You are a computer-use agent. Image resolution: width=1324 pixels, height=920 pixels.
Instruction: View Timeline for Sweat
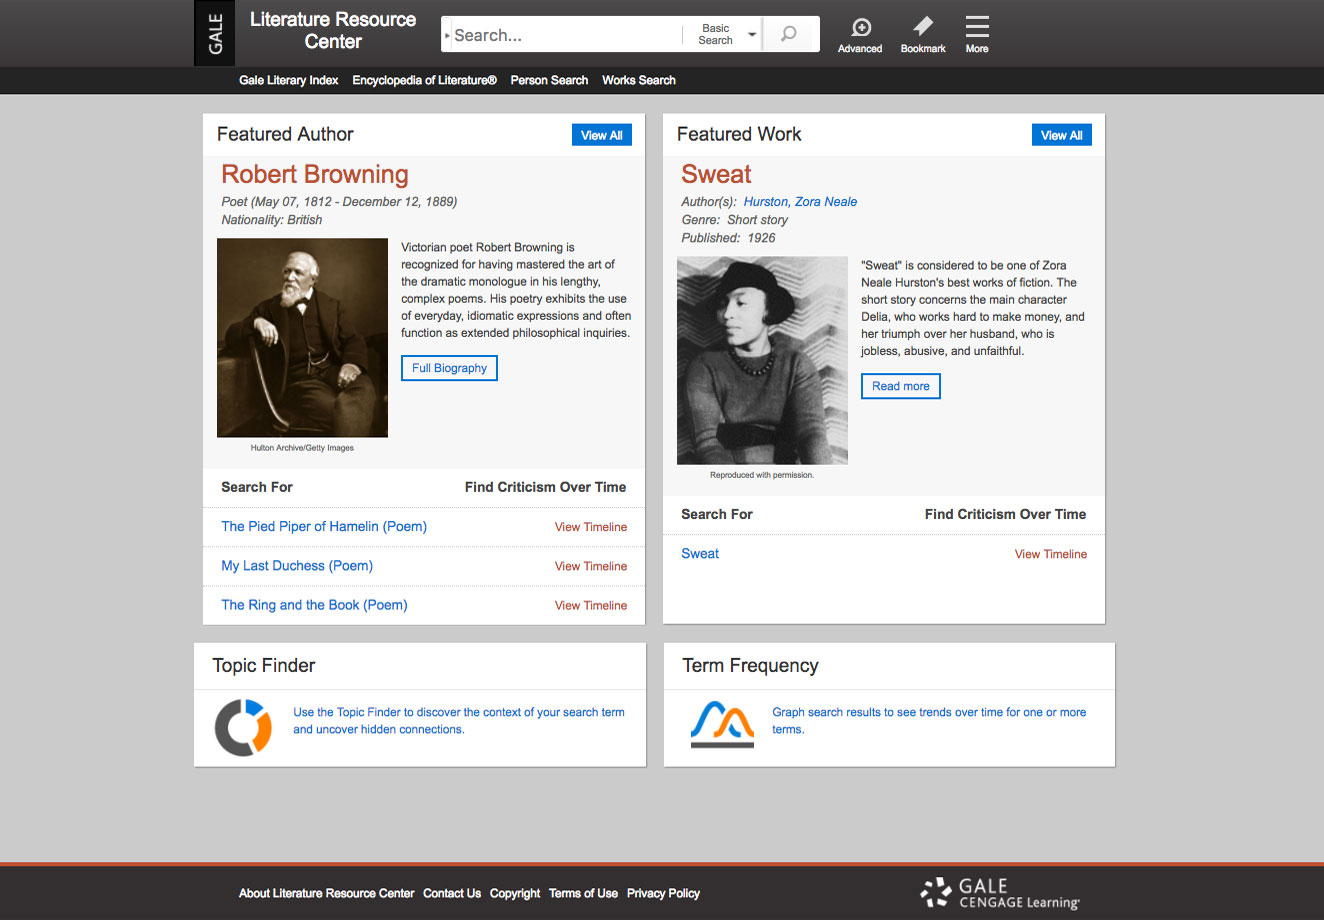tap(1051, 554)
